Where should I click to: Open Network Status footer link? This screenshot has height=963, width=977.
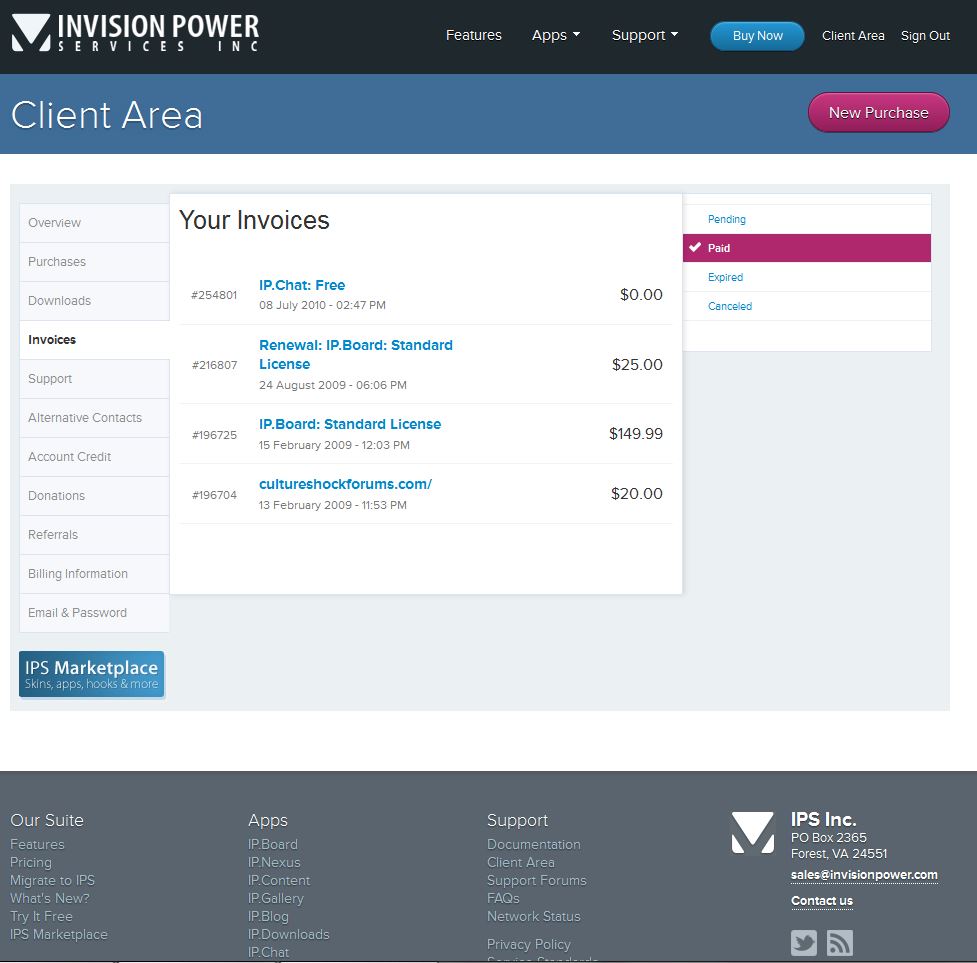[x=534, y=916]
